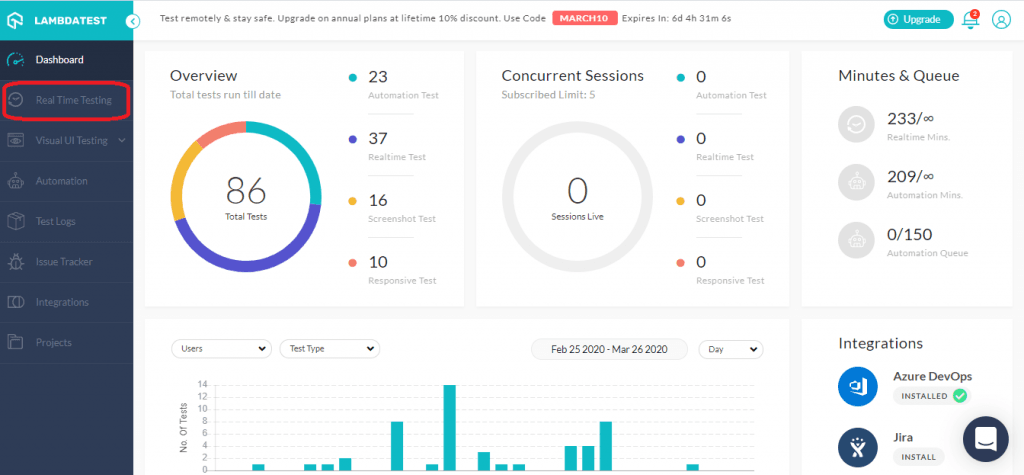Go to Test Logs in sidebar
This screenshot has height=475, width=1024.
tap(55, 221)
